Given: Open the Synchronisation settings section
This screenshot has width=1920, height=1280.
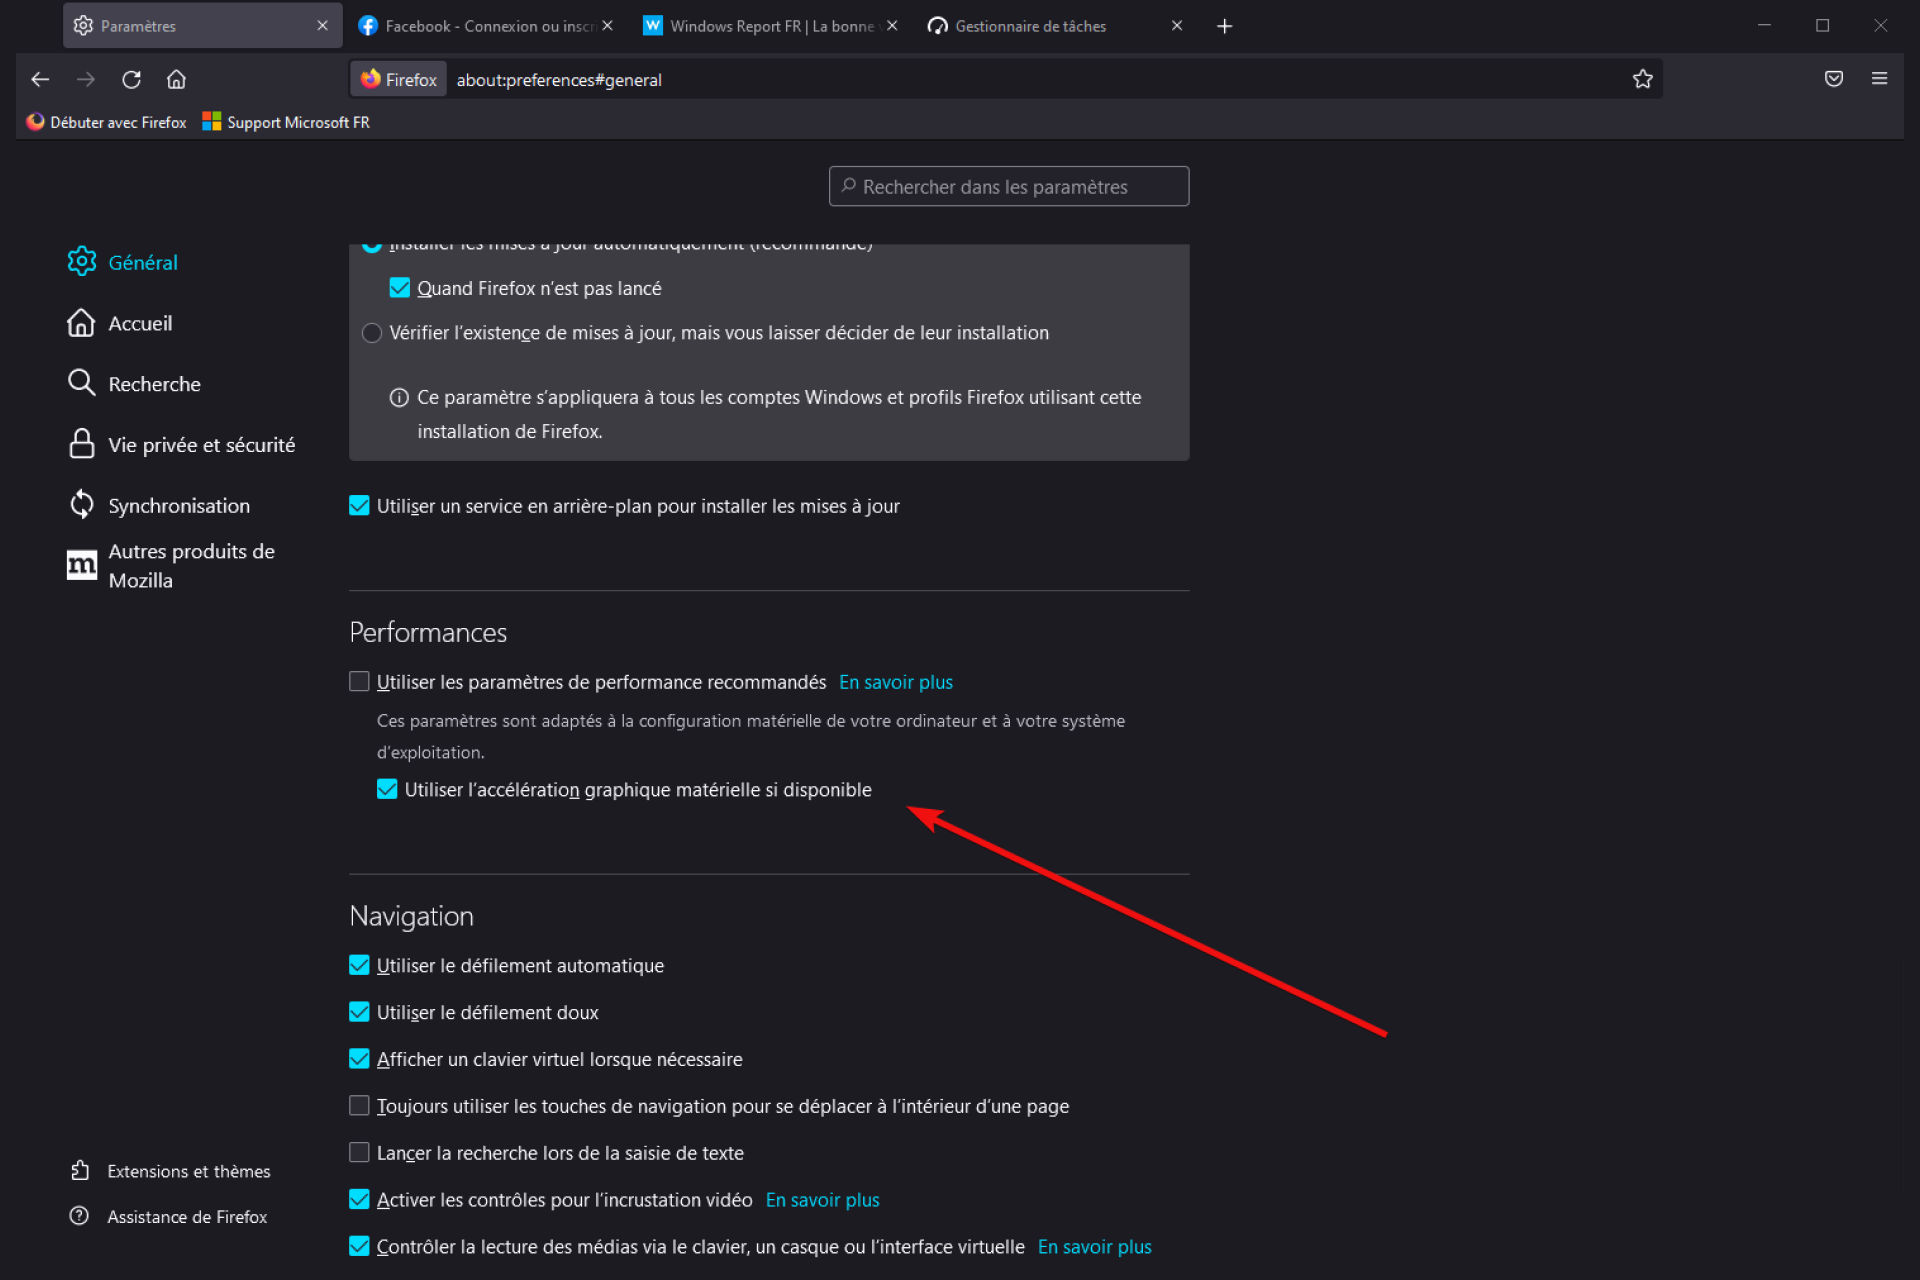Looking at the screenshot, I should pos(179,506).
